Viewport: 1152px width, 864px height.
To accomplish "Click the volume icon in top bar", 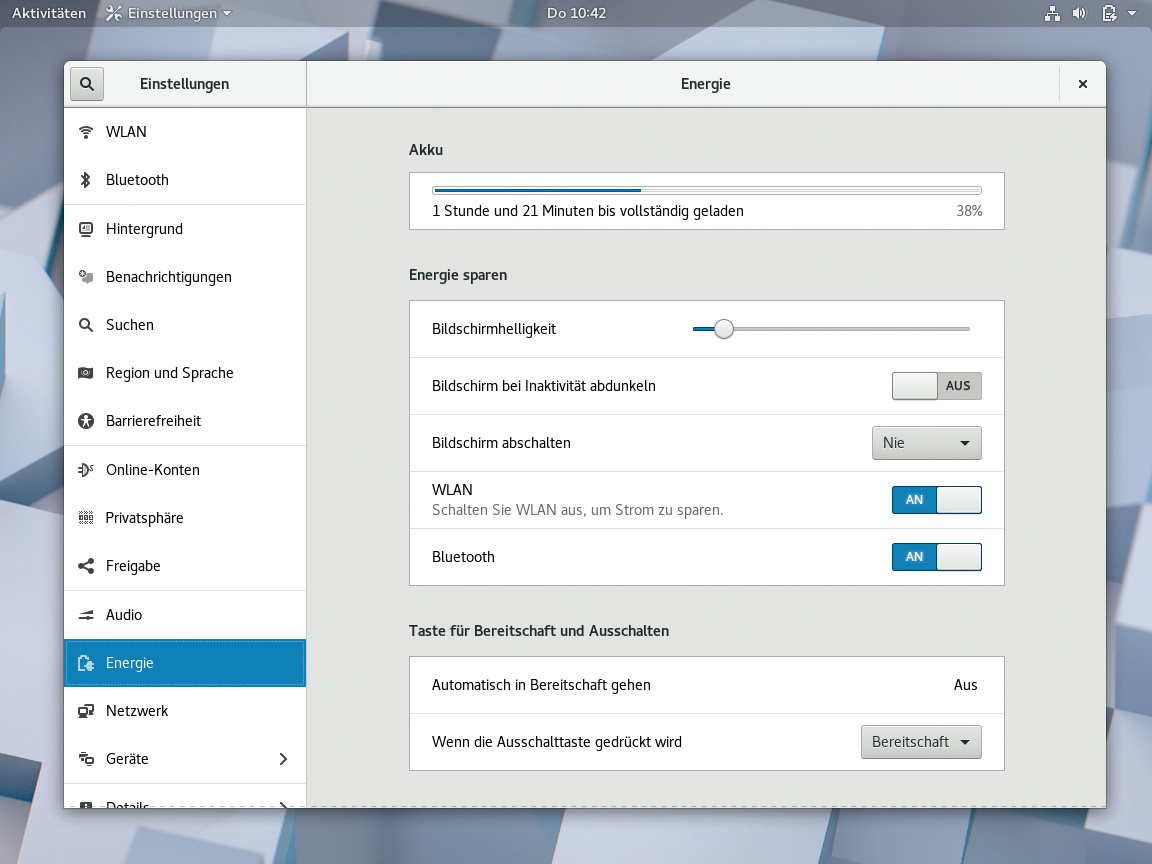I will (1079, 13).
